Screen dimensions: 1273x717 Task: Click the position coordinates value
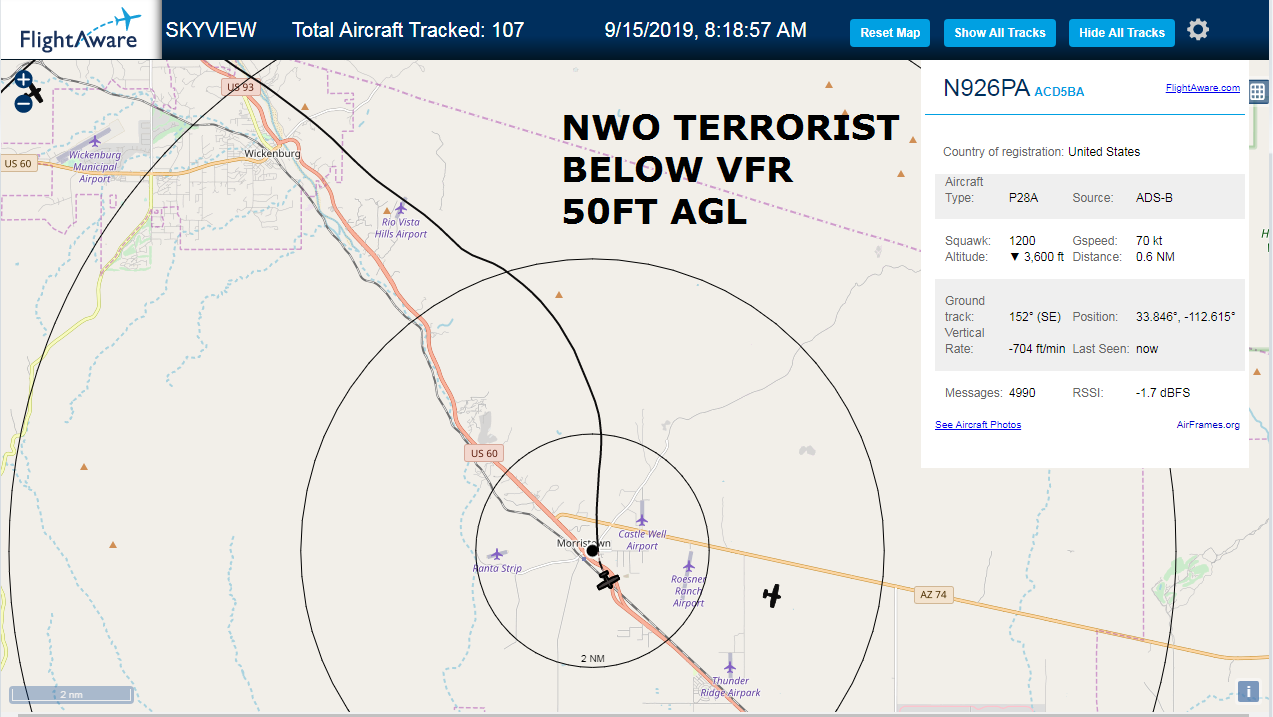tap(1186, 317)
